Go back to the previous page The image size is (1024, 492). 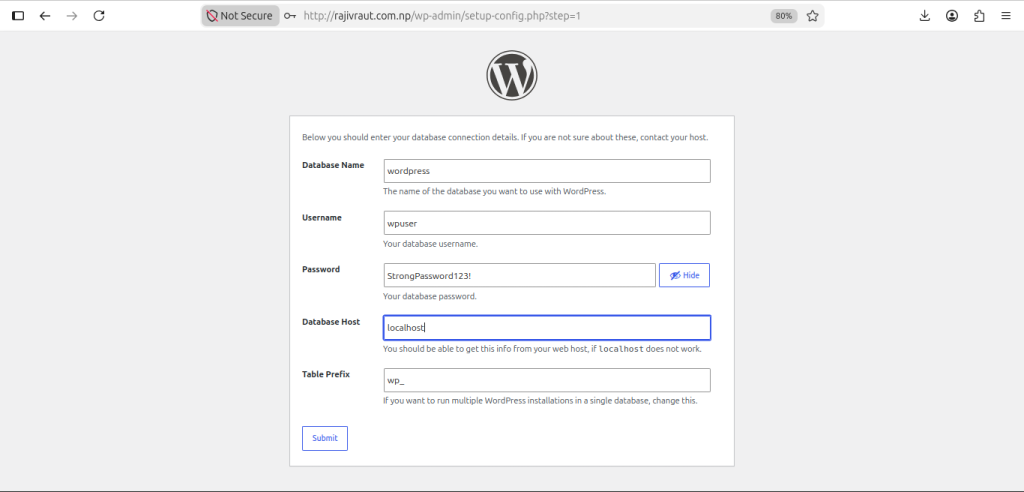point(45,16)
